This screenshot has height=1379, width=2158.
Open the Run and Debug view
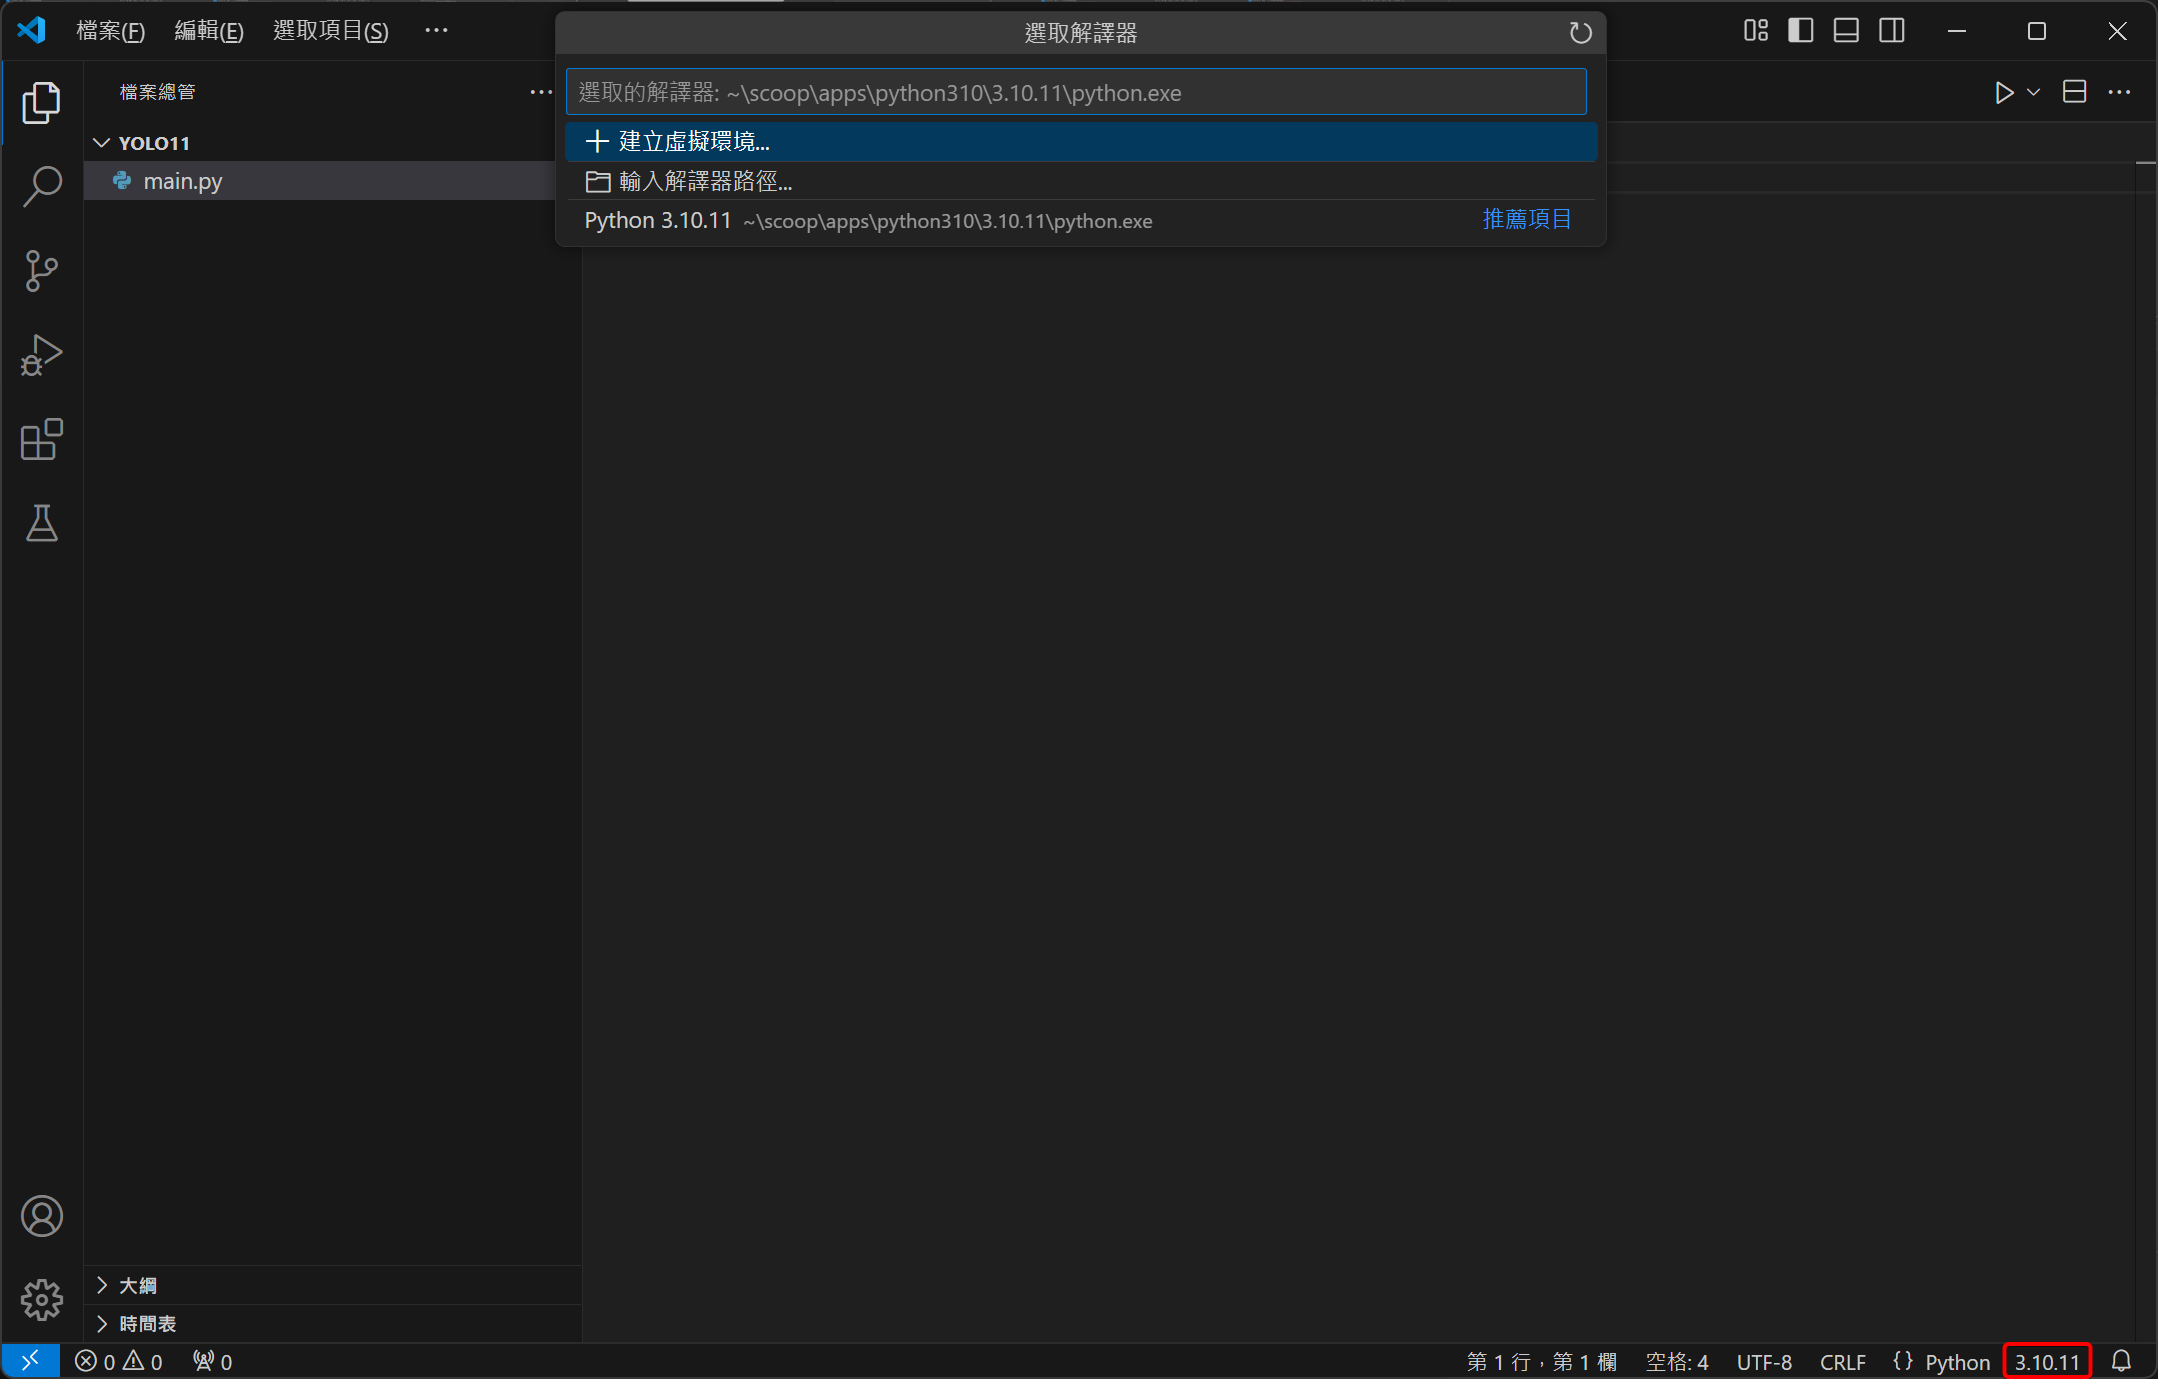(42, 355)
